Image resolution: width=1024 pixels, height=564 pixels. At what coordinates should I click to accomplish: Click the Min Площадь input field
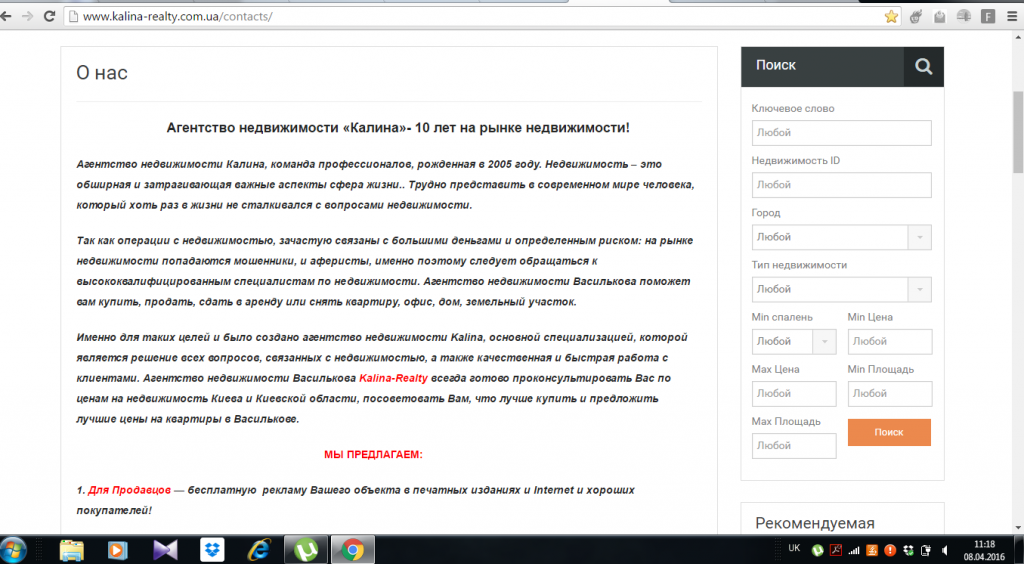[889, 394]
